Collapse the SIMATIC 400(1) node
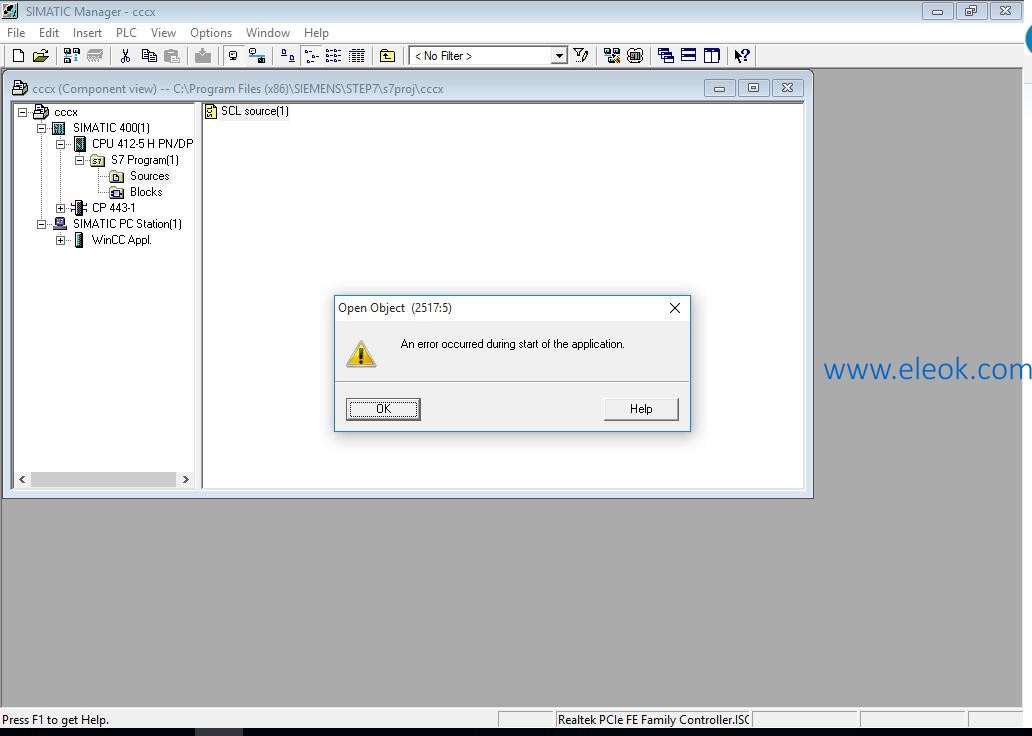The width and height of the screenshot is (1032, 736). pos(41,128)
